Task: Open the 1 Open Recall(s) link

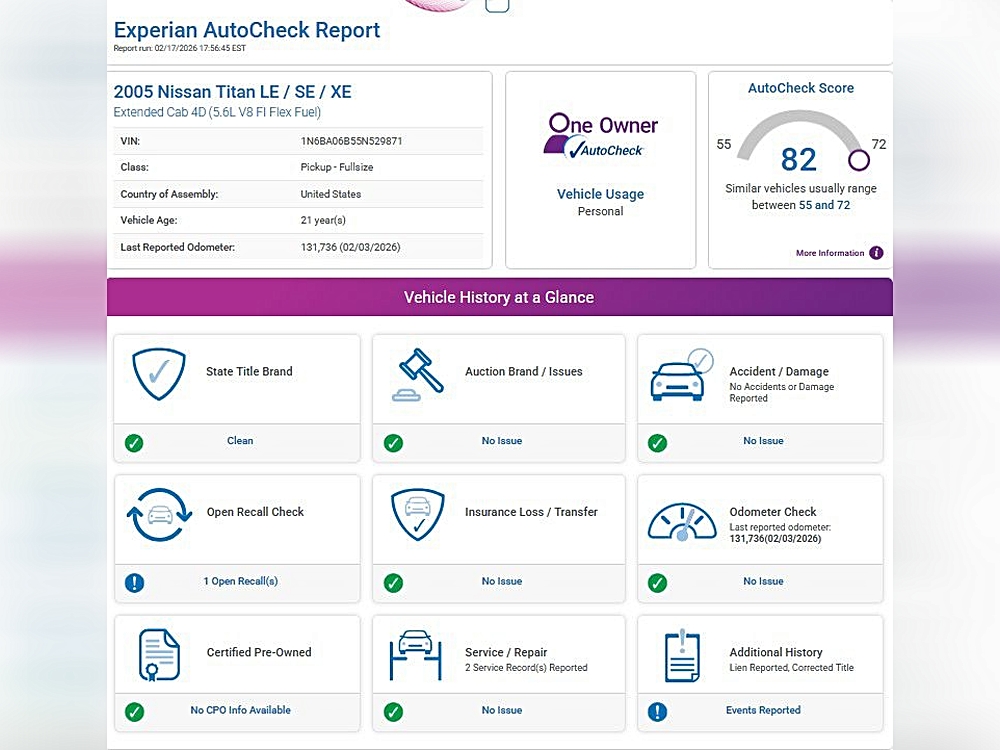Action: [240, 581]
